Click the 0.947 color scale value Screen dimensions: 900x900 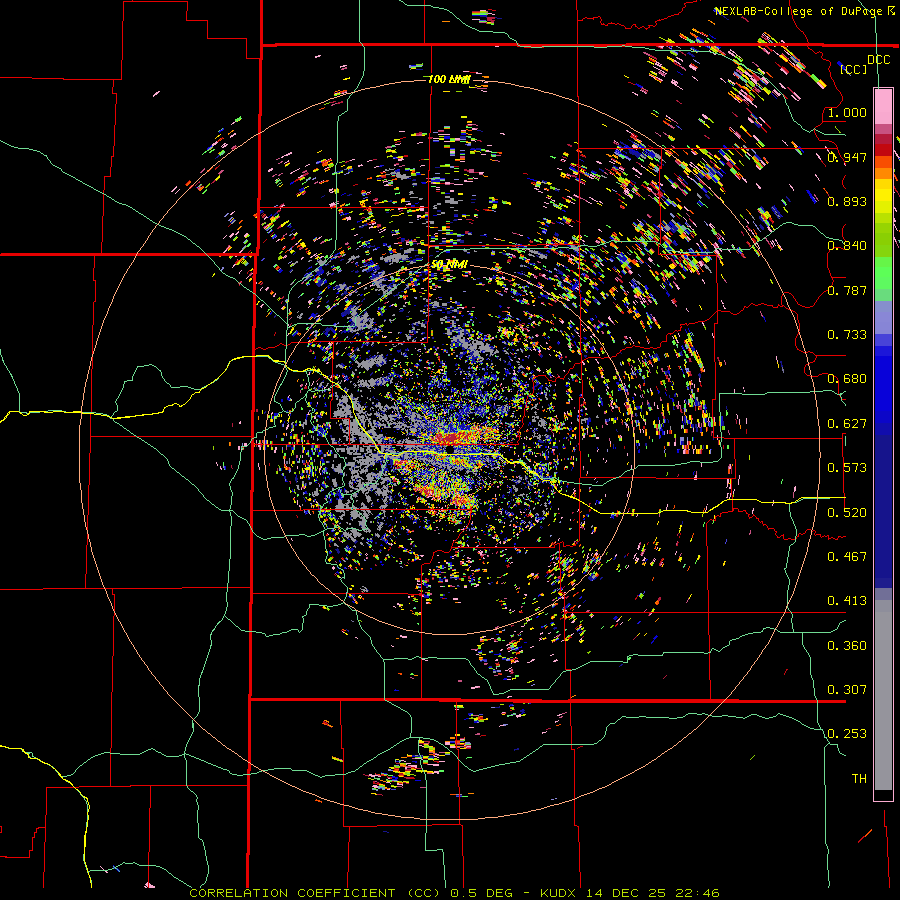[x=847, y=157]
